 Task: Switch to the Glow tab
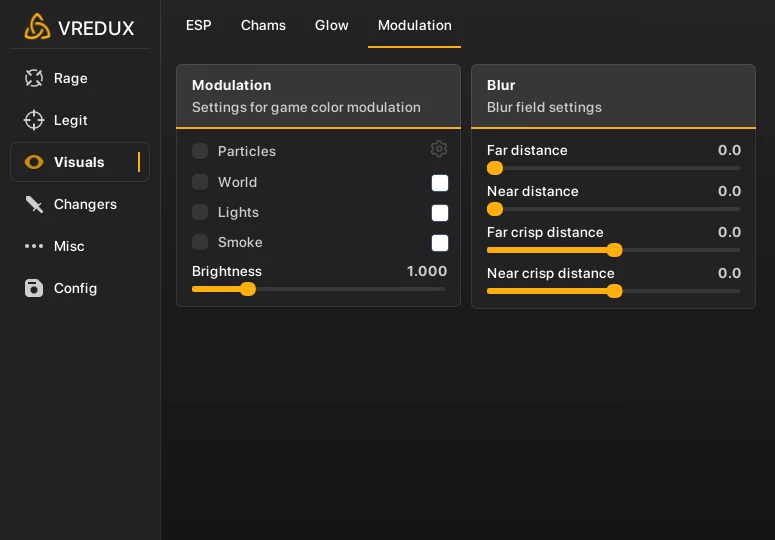pyautogui.click(x=332, y=25)
